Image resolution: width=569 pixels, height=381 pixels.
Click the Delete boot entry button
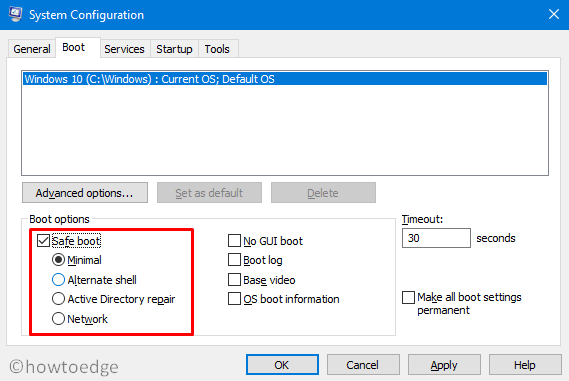[323, 193]
